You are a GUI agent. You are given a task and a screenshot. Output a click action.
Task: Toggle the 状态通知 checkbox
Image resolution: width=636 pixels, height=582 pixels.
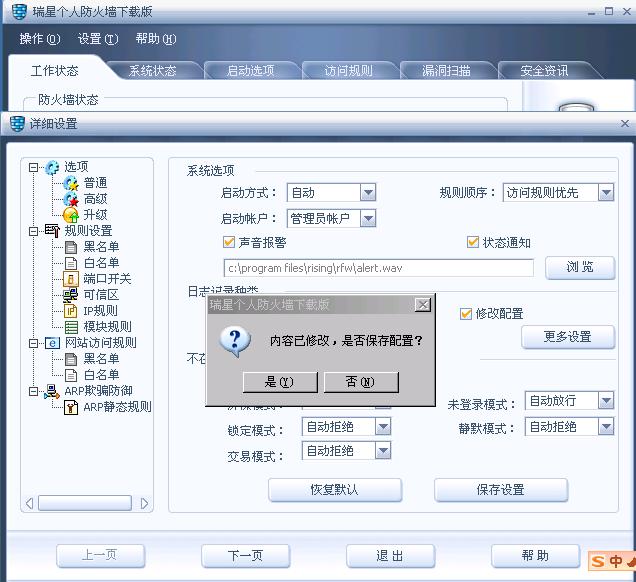click(x=473, y=243)
